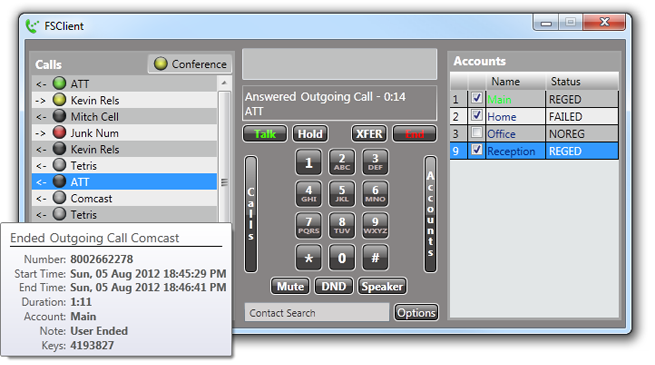Click the green status icon beside the top ATT call

pyautogui.click(x=60, y=84)
